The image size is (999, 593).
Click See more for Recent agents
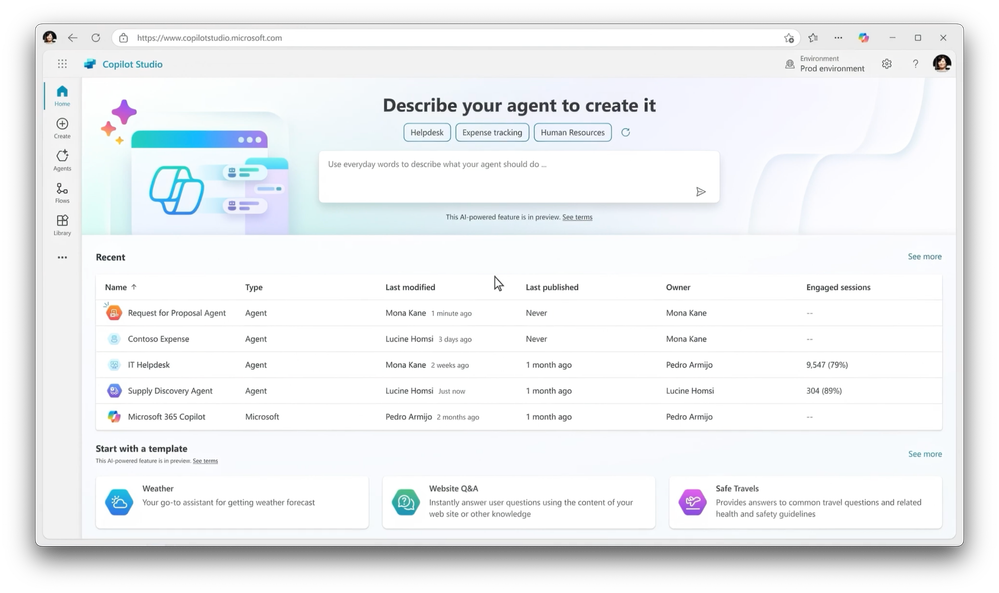(x=924, y=257)
